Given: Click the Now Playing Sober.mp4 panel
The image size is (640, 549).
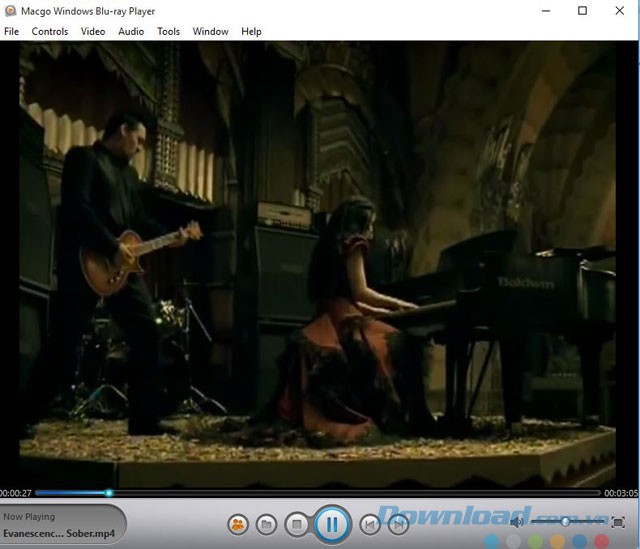Looking at the screenshot, I should 62,525.
